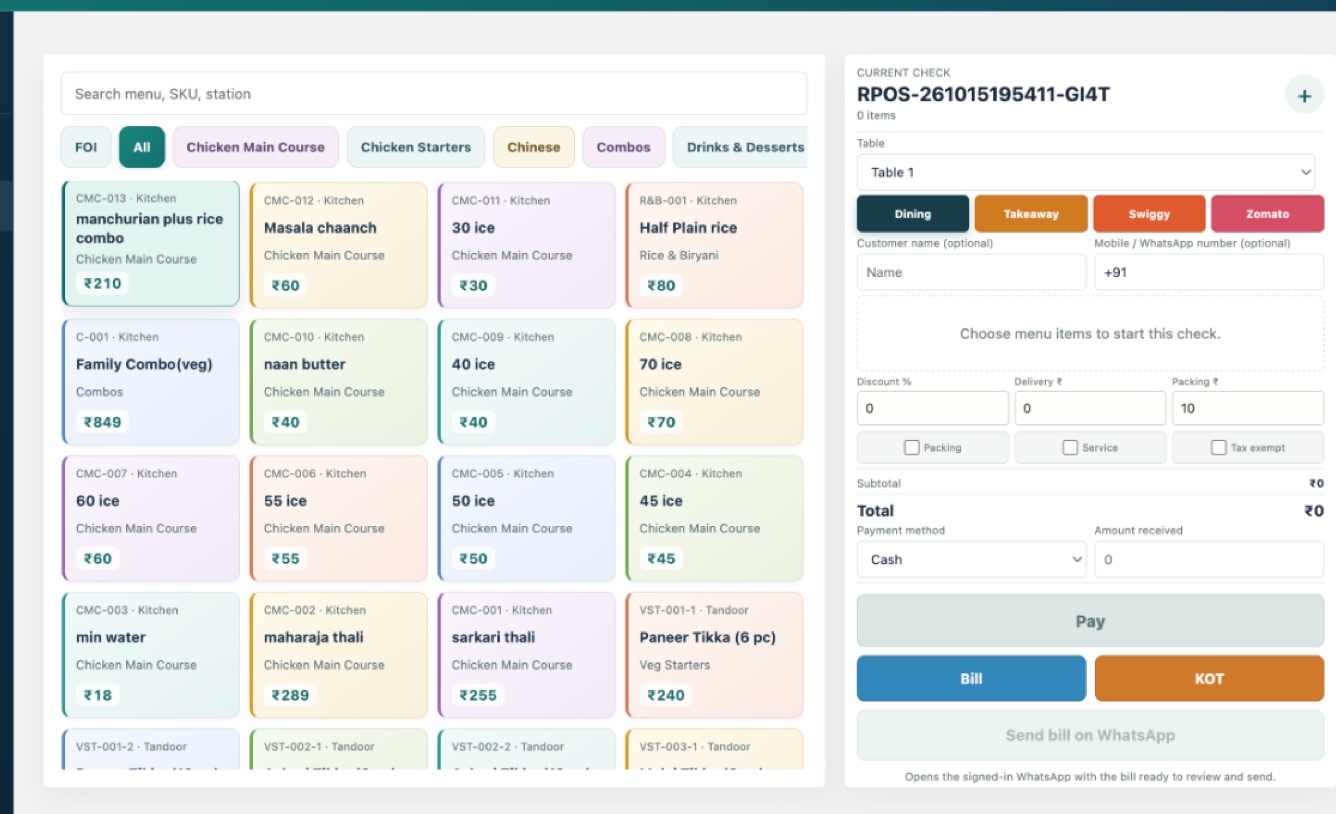The height and width of the screenshot is (814, 1336).
Task: Select Dining order type
Action: point(913,214)
